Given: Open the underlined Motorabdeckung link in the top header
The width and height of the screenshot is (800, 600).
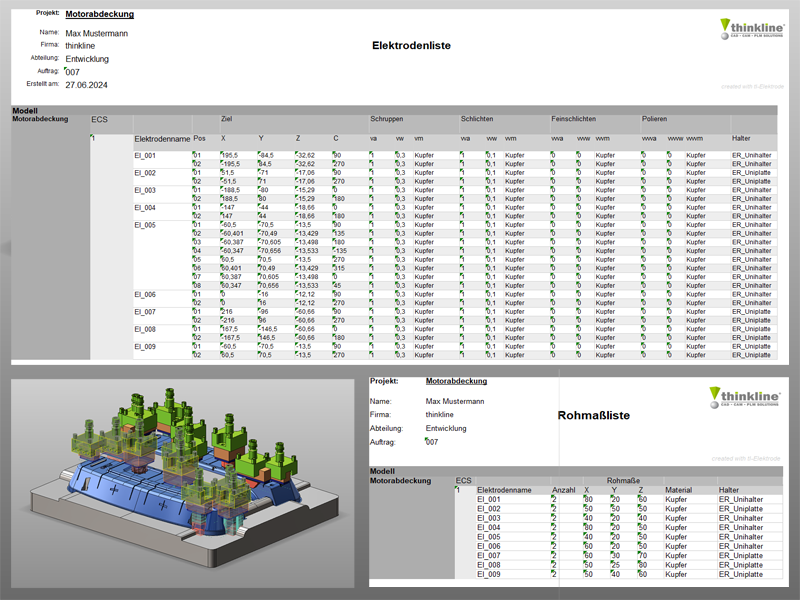Looking at the screenshot, I should pos(99,14).
